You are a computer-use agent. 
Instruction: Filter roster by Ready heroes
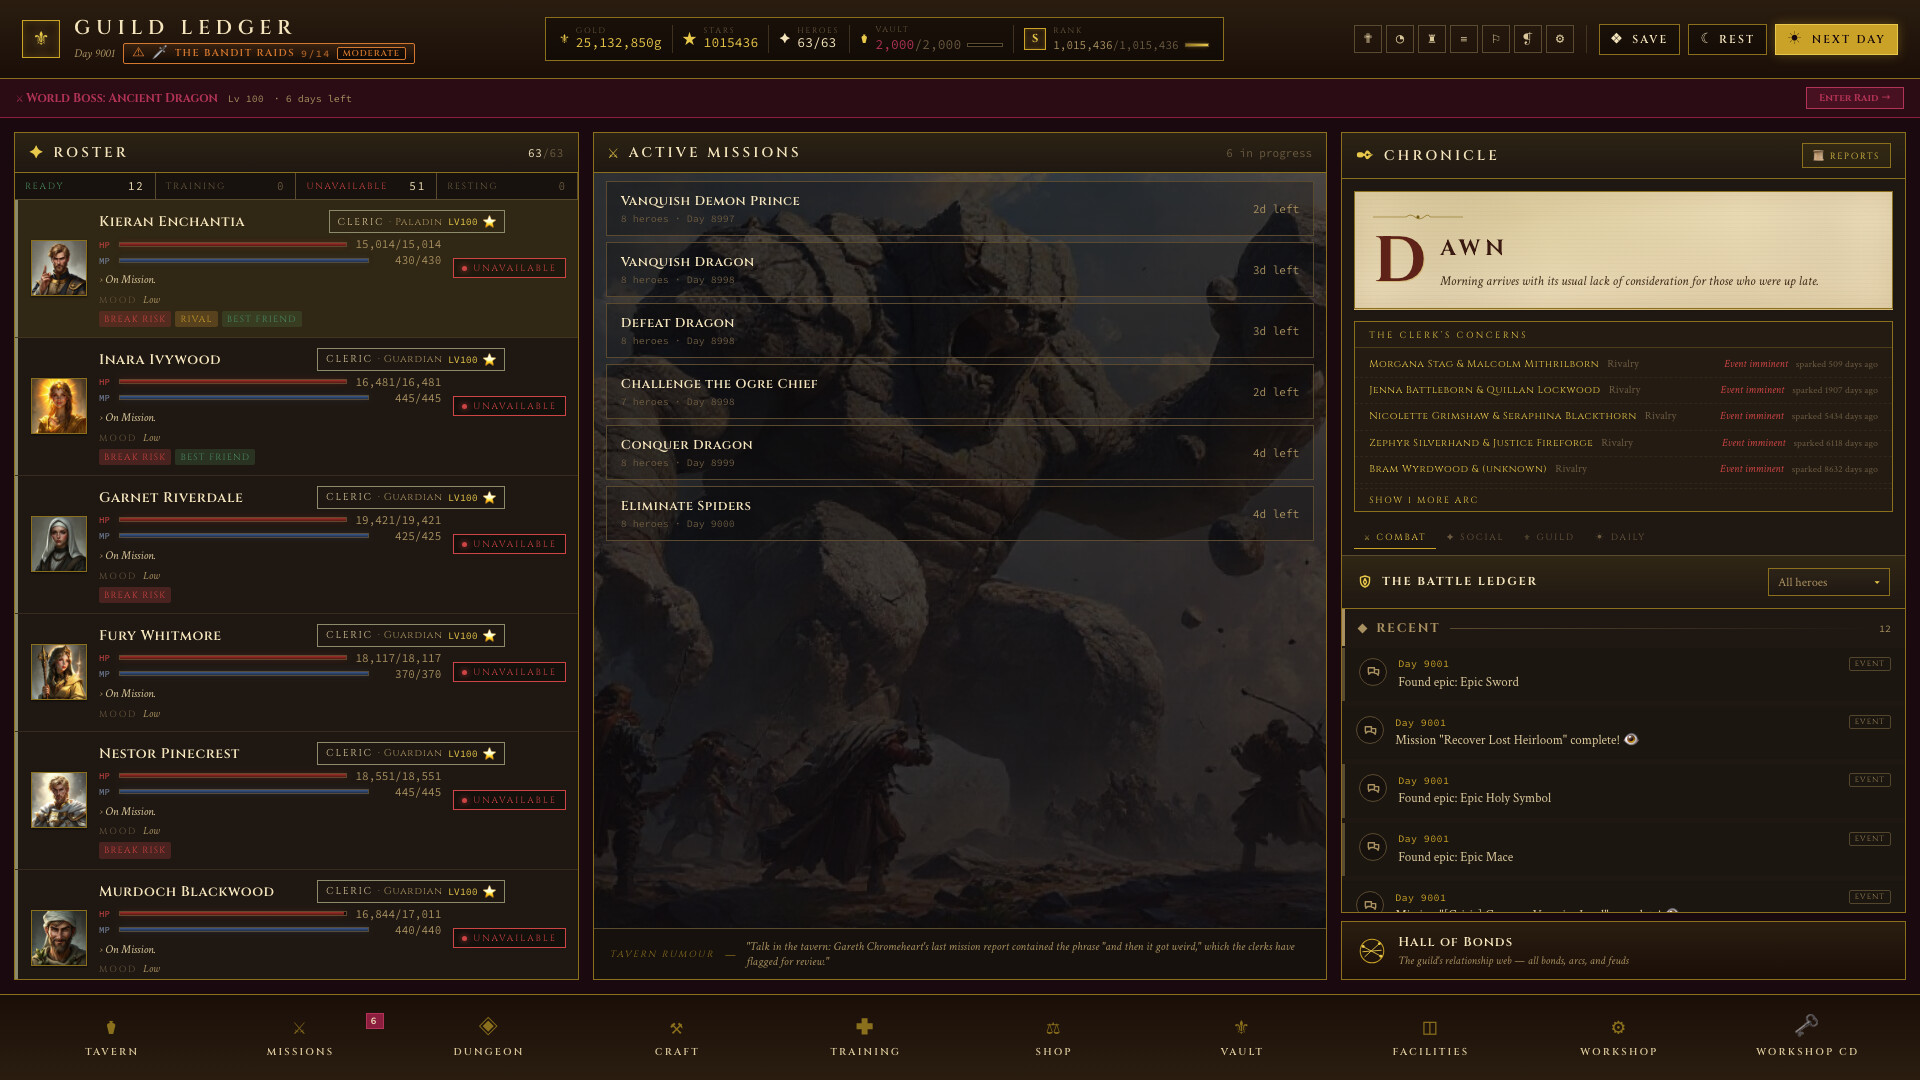[84, 186]
